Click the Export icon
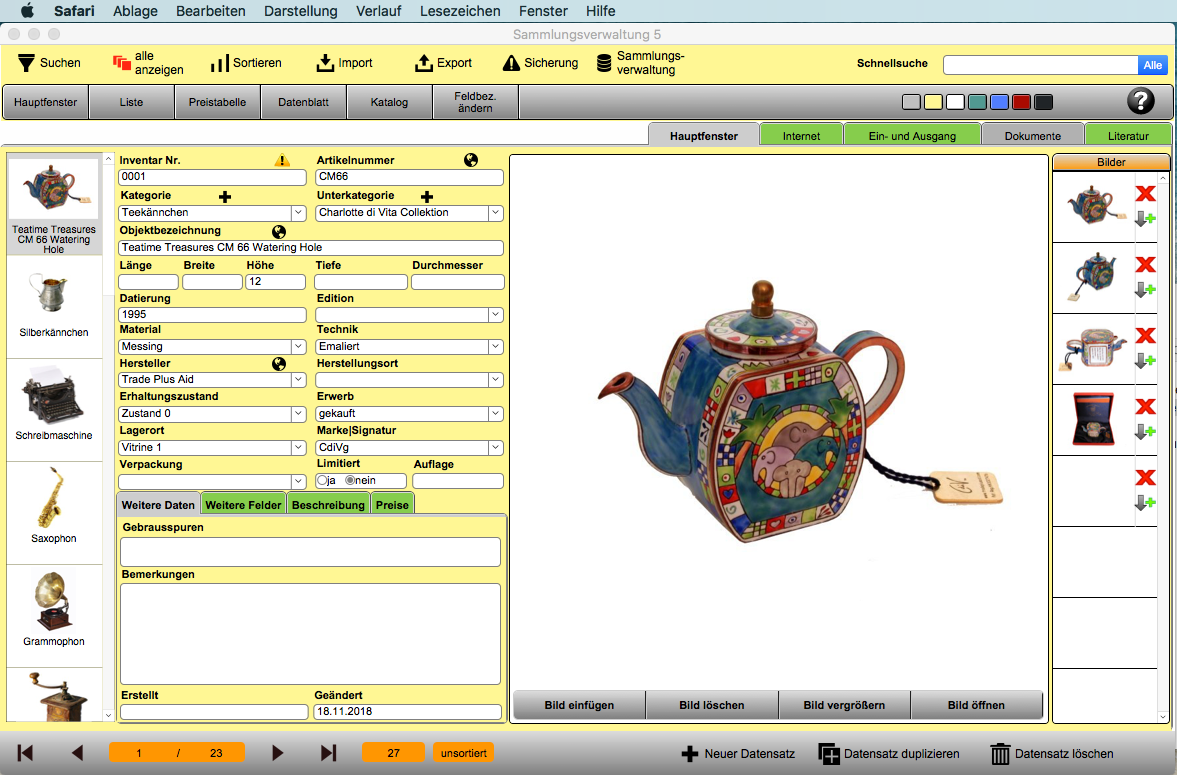1177x775 pixels. click(x=424, y=63)
